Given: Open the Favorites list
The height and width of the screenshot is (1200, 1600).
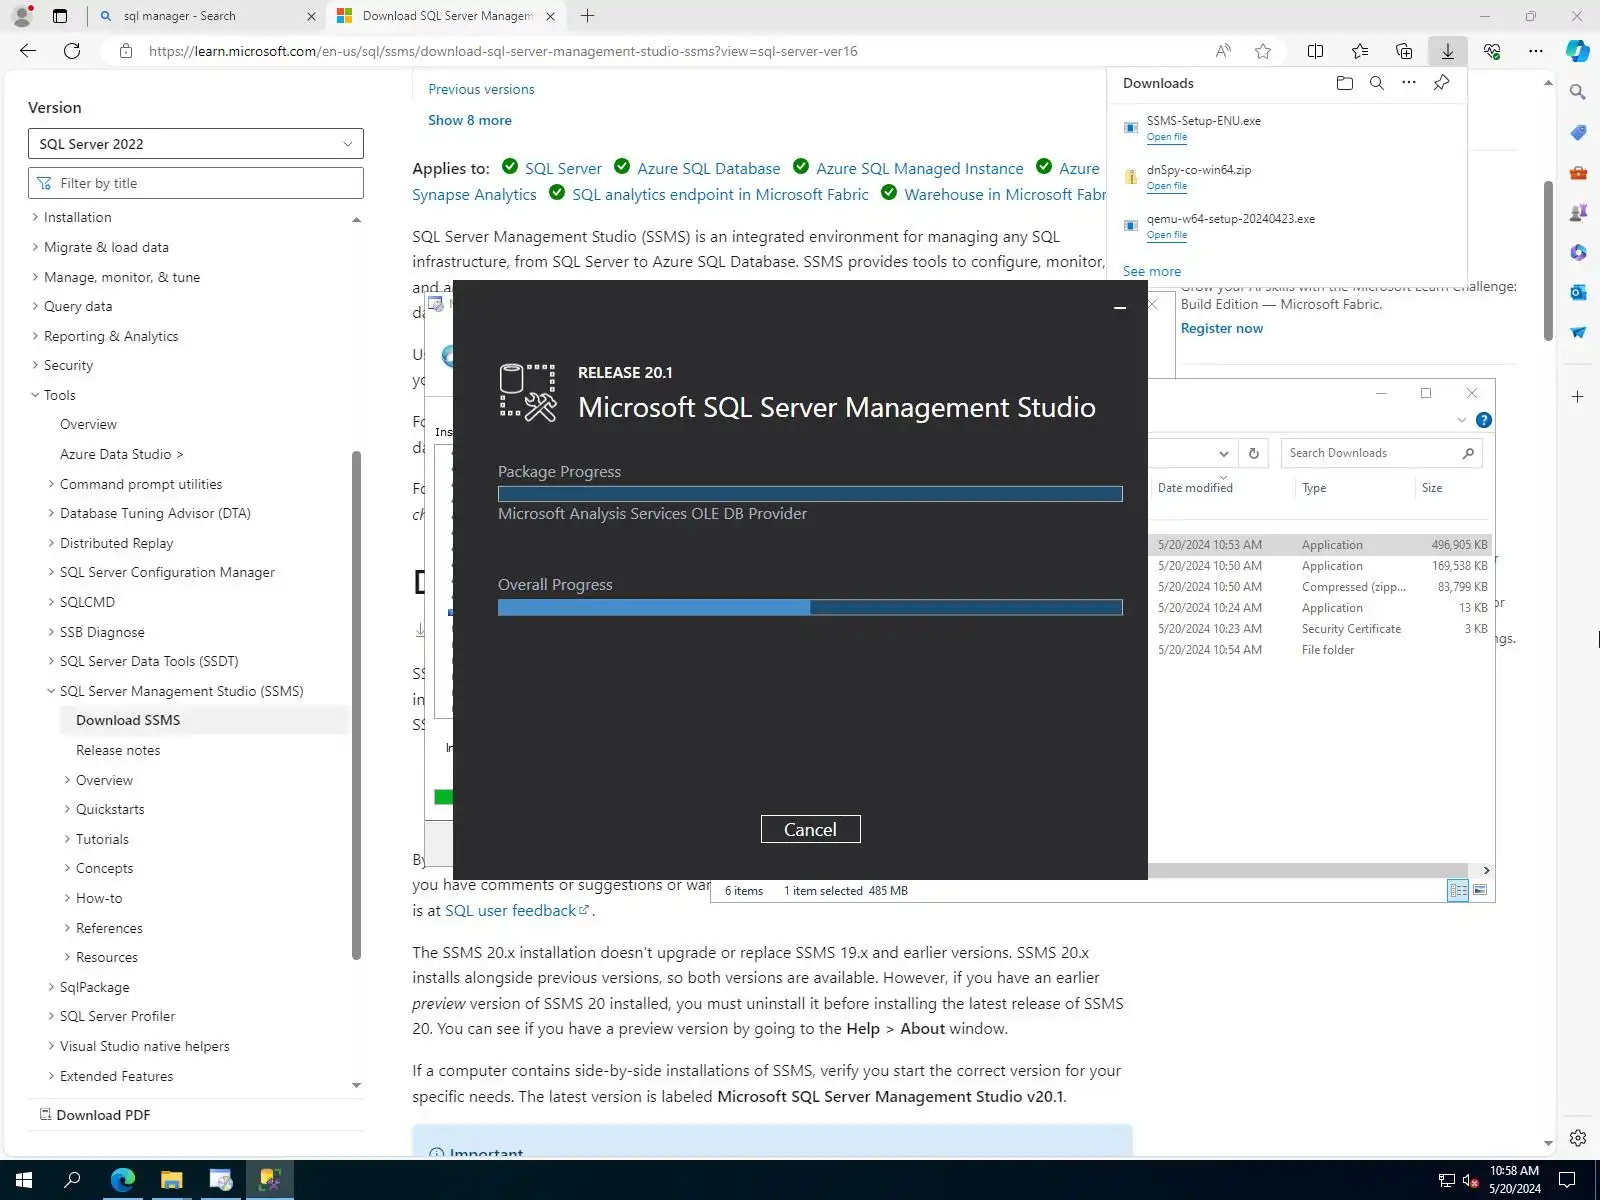Looking at the screenshot, I should [1360, 51].
